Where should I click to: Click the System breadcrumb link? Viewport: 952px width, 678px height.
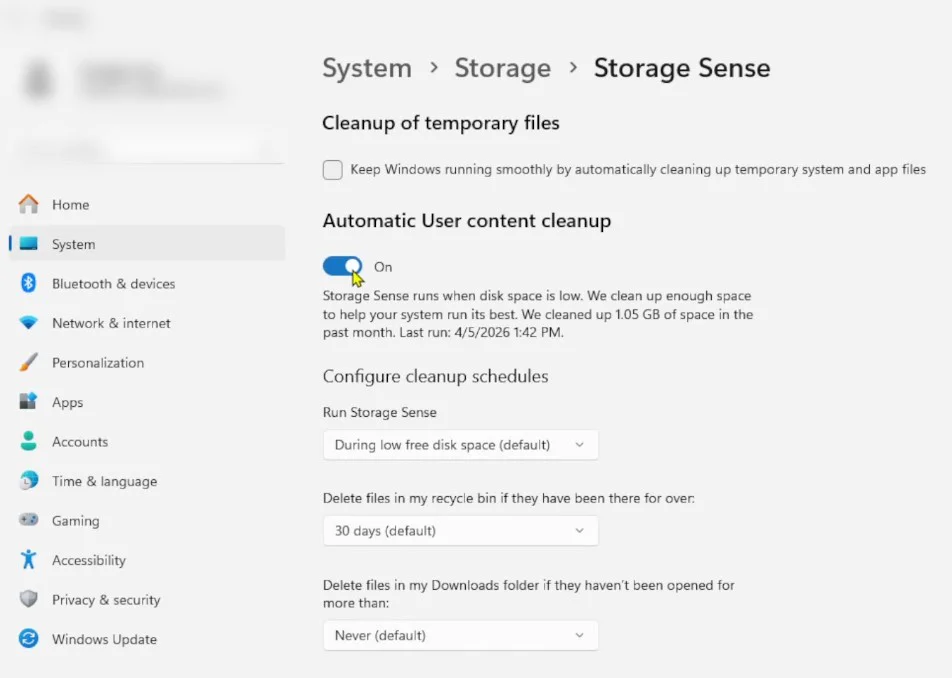point(367,68)
